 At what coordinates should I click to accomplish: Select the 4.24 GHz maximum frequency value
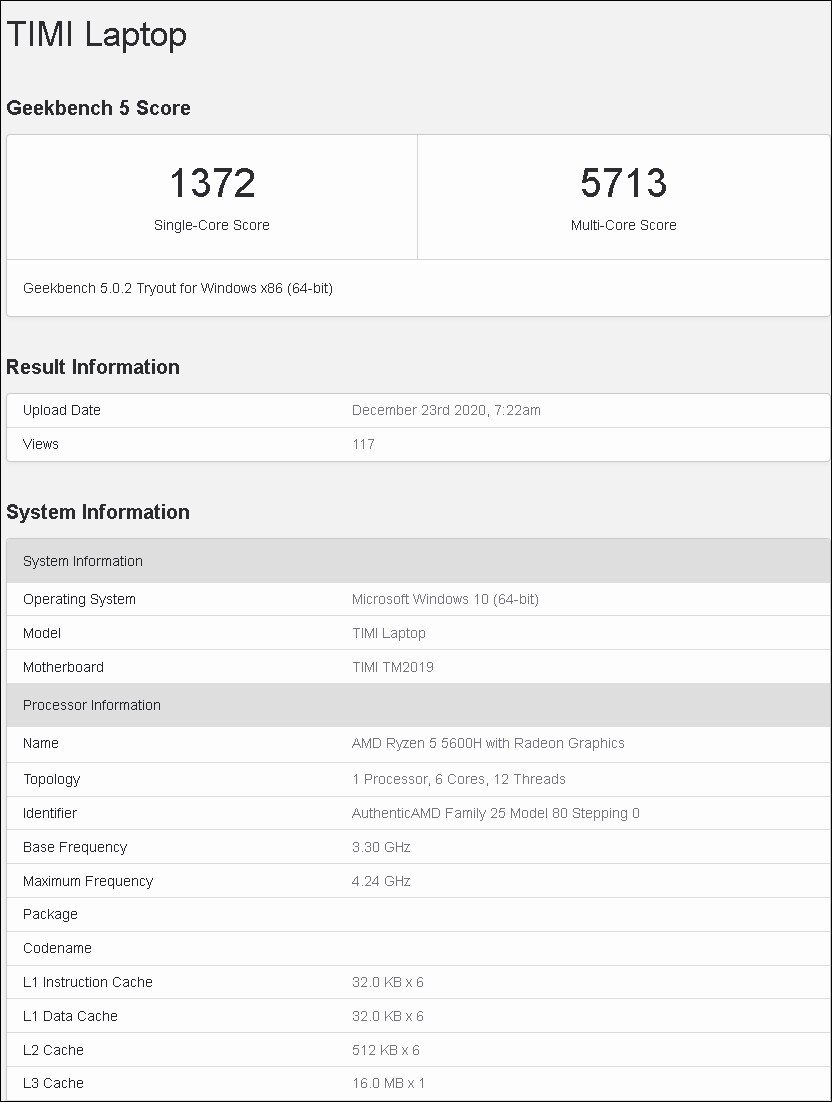pos(381,881)
